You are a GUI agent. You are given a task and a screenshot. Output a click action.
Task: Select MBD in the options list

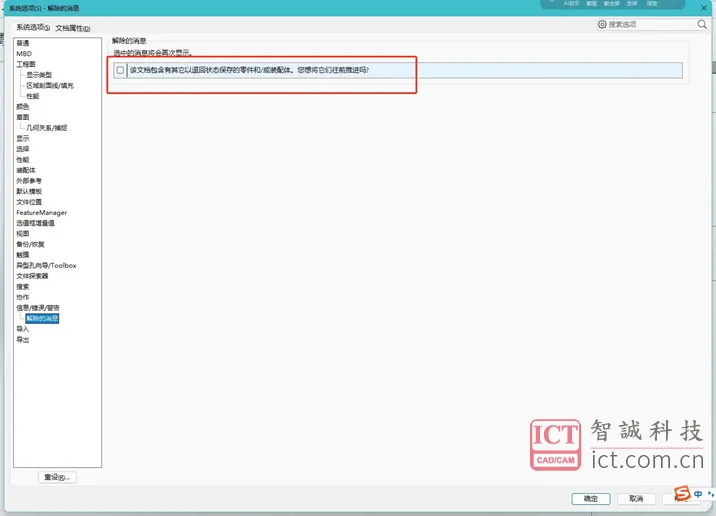point(24,53)
